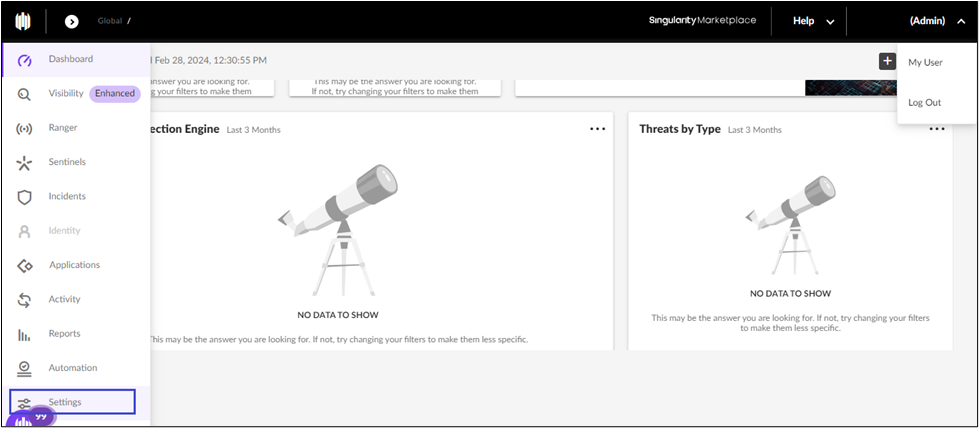Click the purple chat widget bubble
The height and width of the screenshot is (428, 979).
coord(38,417)
